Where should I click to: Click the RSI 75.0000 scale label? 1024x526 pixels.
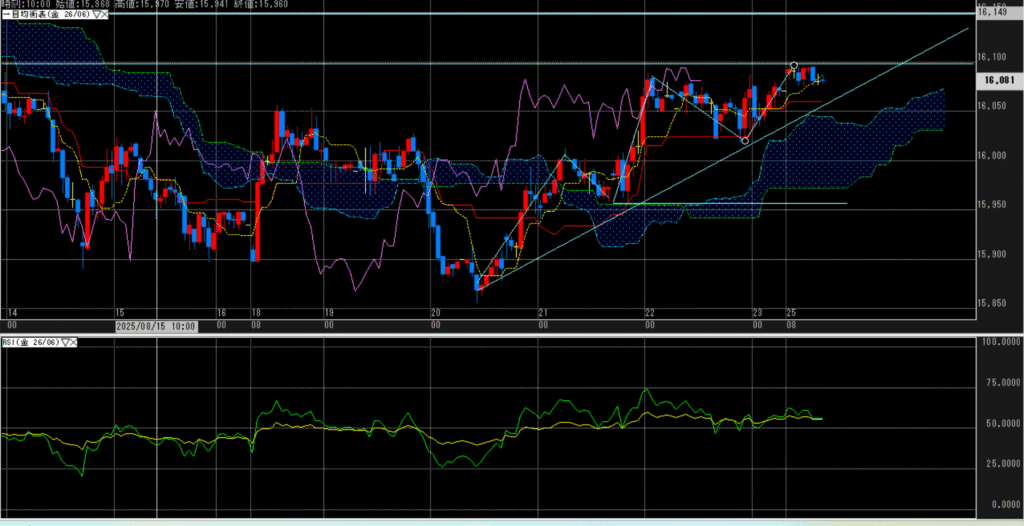997,382
